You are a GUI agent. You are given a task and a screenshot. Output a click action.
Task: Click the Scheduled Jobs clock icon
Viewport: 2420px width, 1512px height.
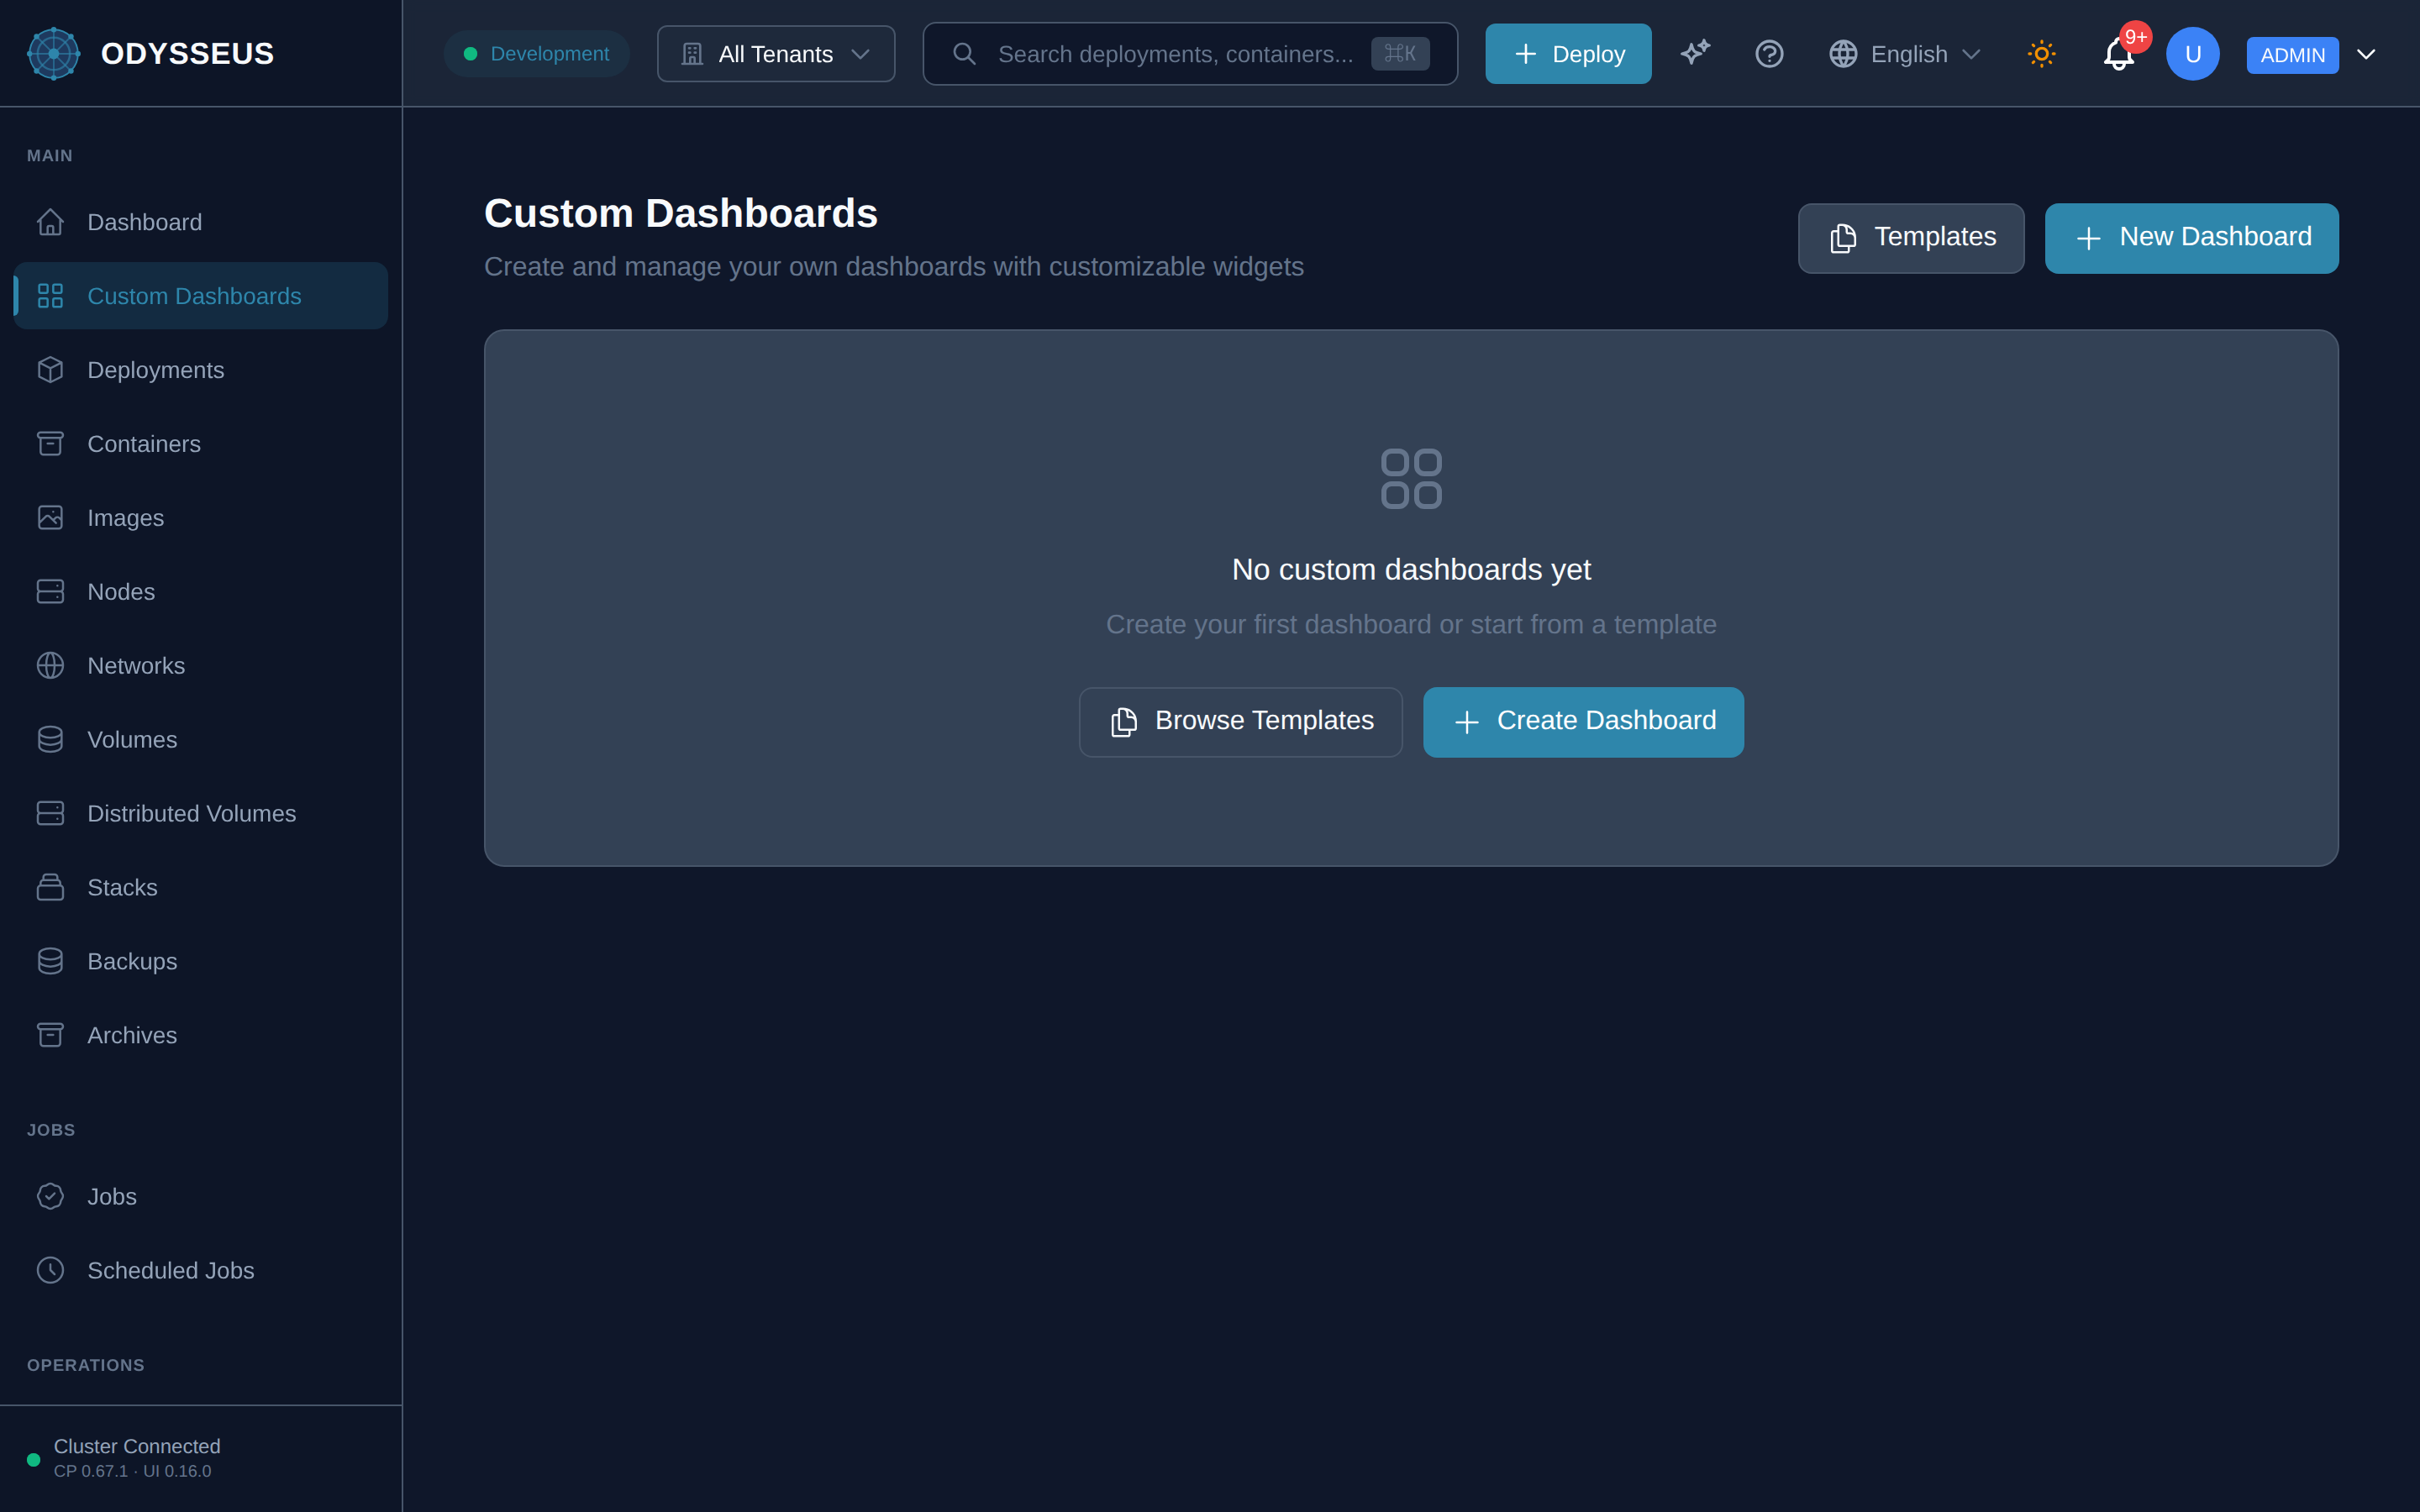pos(50,1270)
